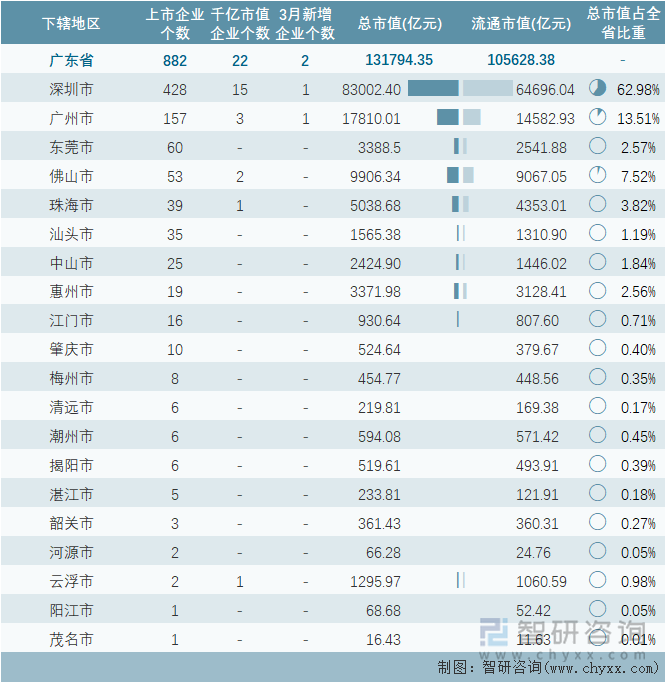Click the percentage 13.51%
The height and width of the screenshot is (682, 665).
point(638,119)
